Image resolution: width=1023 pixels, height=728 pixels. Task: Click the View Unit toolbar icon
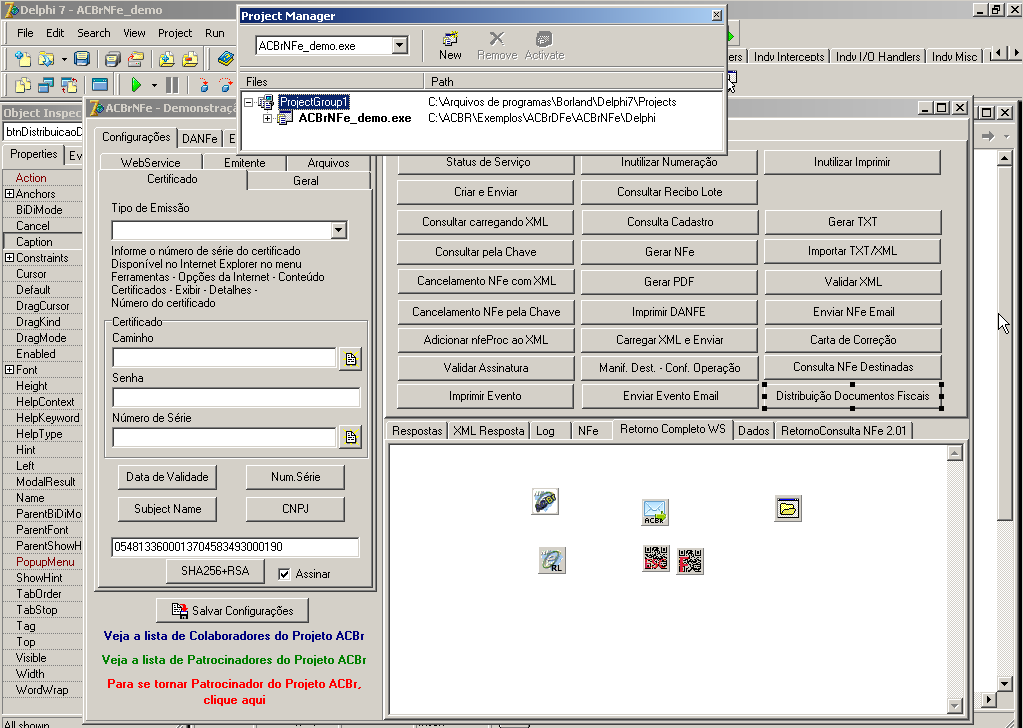click(x=23, y=85)
